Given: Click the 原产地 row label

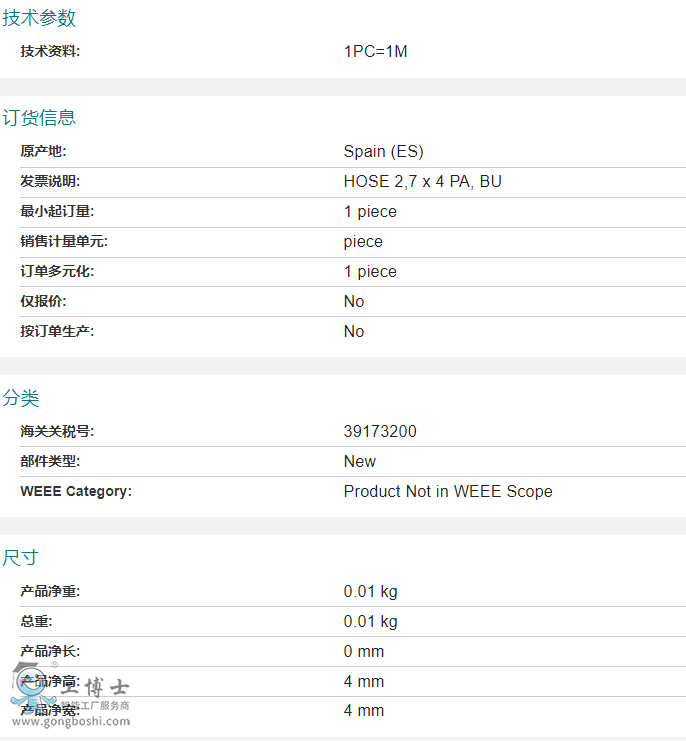Looking at the screenshot, I should click(43, 152).
